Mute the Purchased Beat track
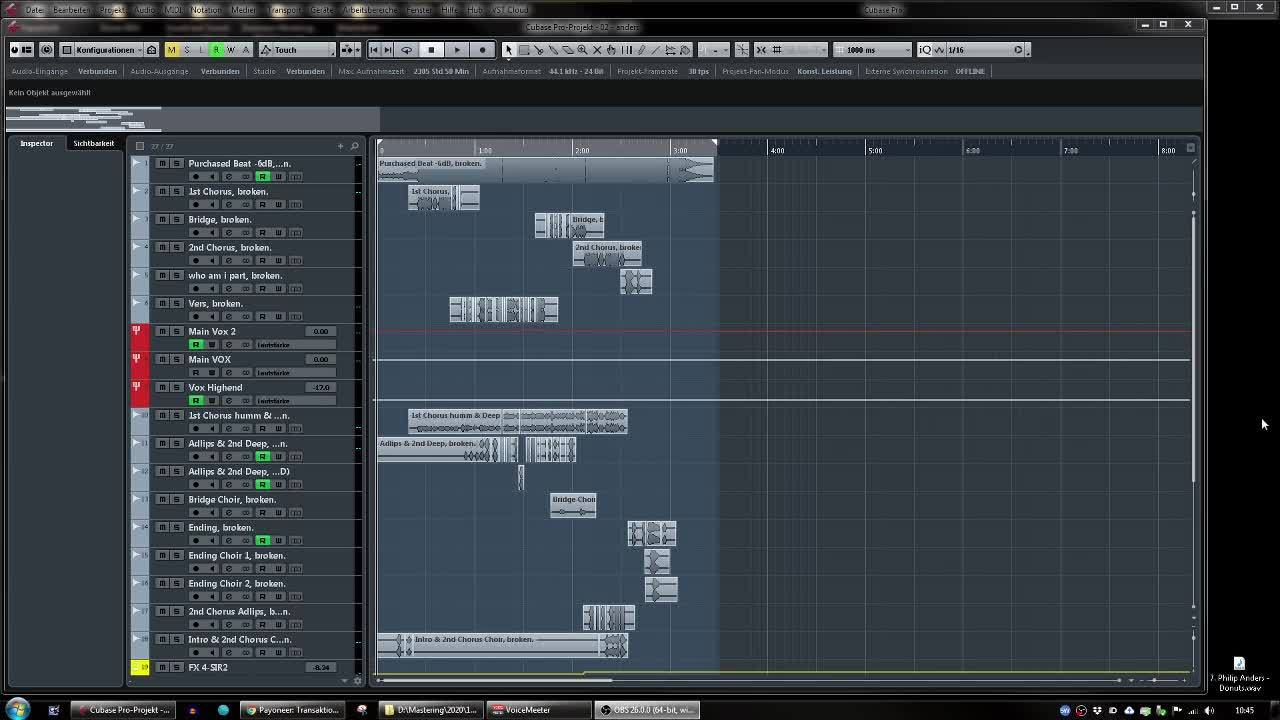The width and height of the screenshot is (1280, 720). click(162, 163)
